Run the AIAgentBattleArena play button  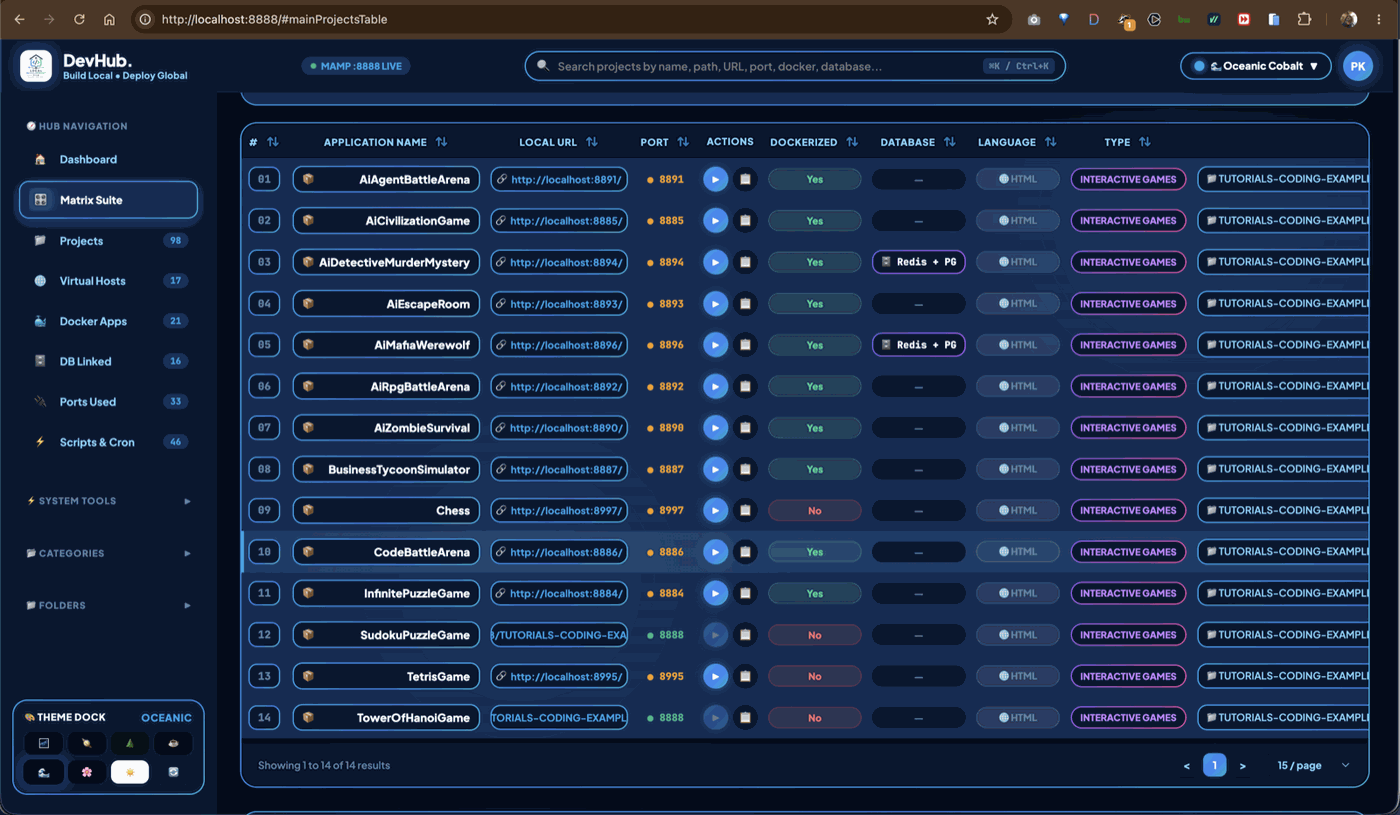click(715, 180)
